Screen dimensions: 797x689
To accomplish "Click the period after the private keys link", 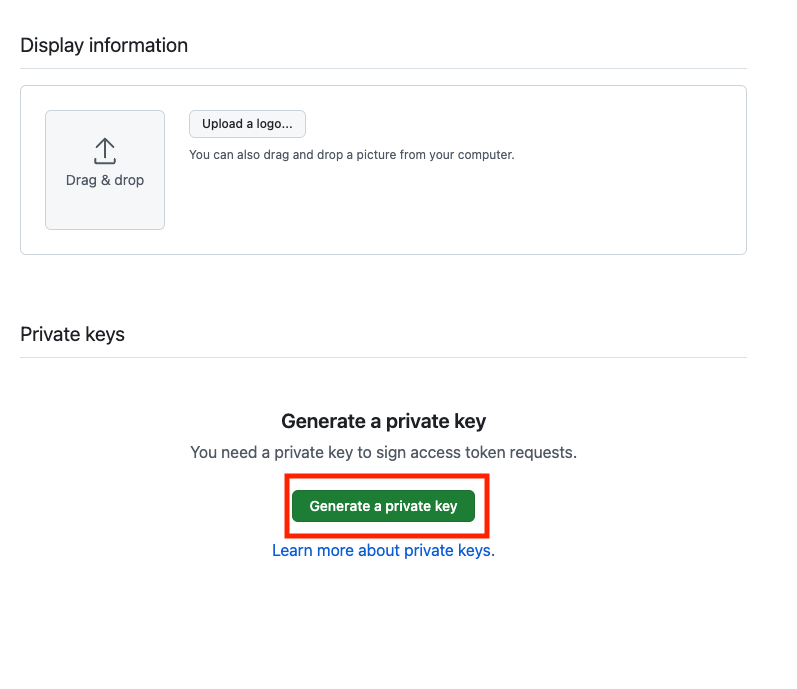I will click(493, 551).
